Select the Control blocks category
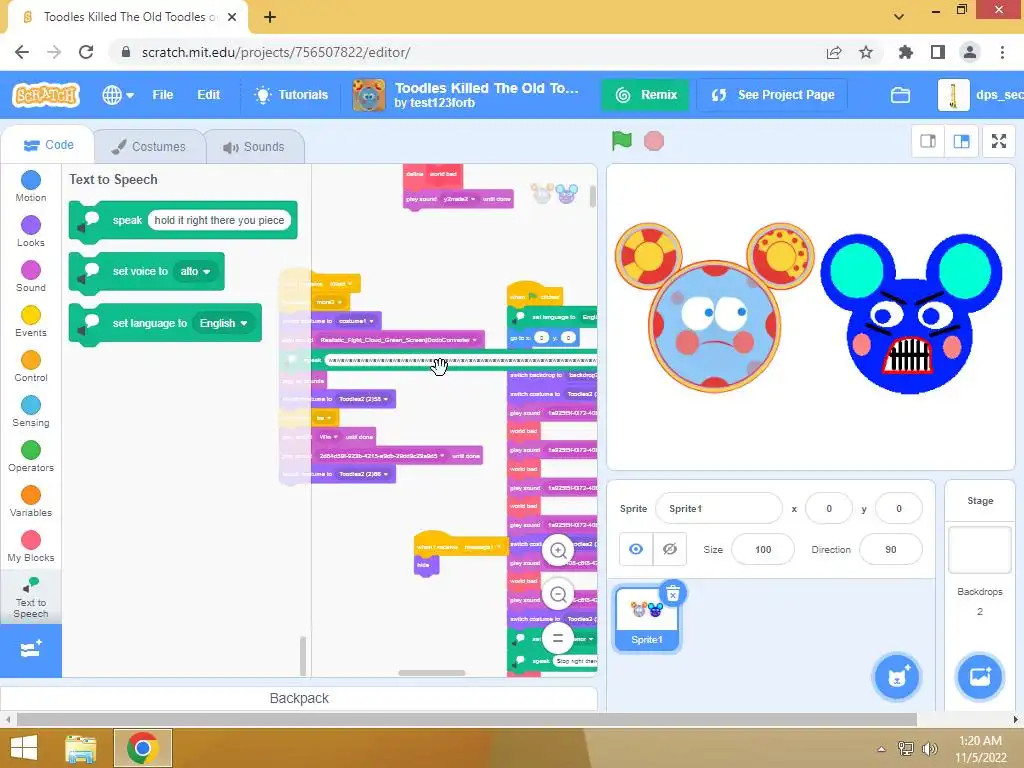This screenshot has width=1024, height=768. 31,366
